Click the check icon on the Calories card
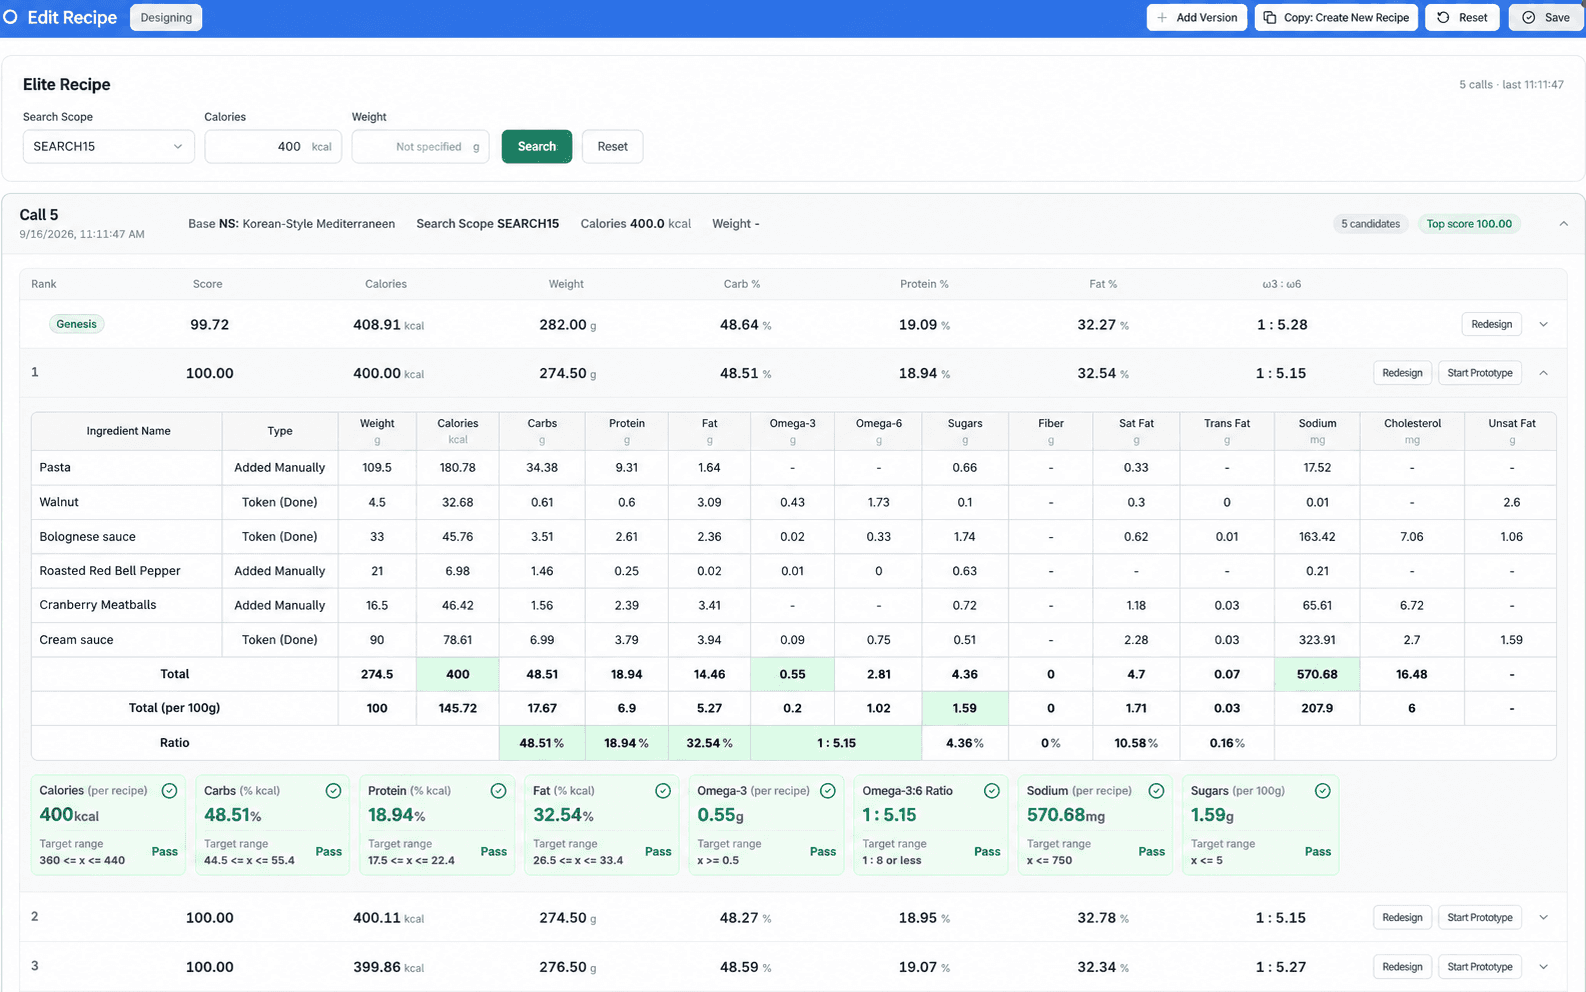 tap(170, 791)
